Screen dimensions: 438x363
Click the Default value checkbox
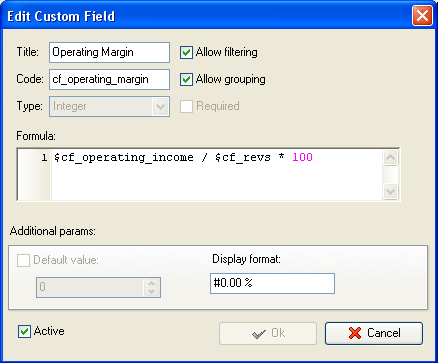click(x=23, y=260)
